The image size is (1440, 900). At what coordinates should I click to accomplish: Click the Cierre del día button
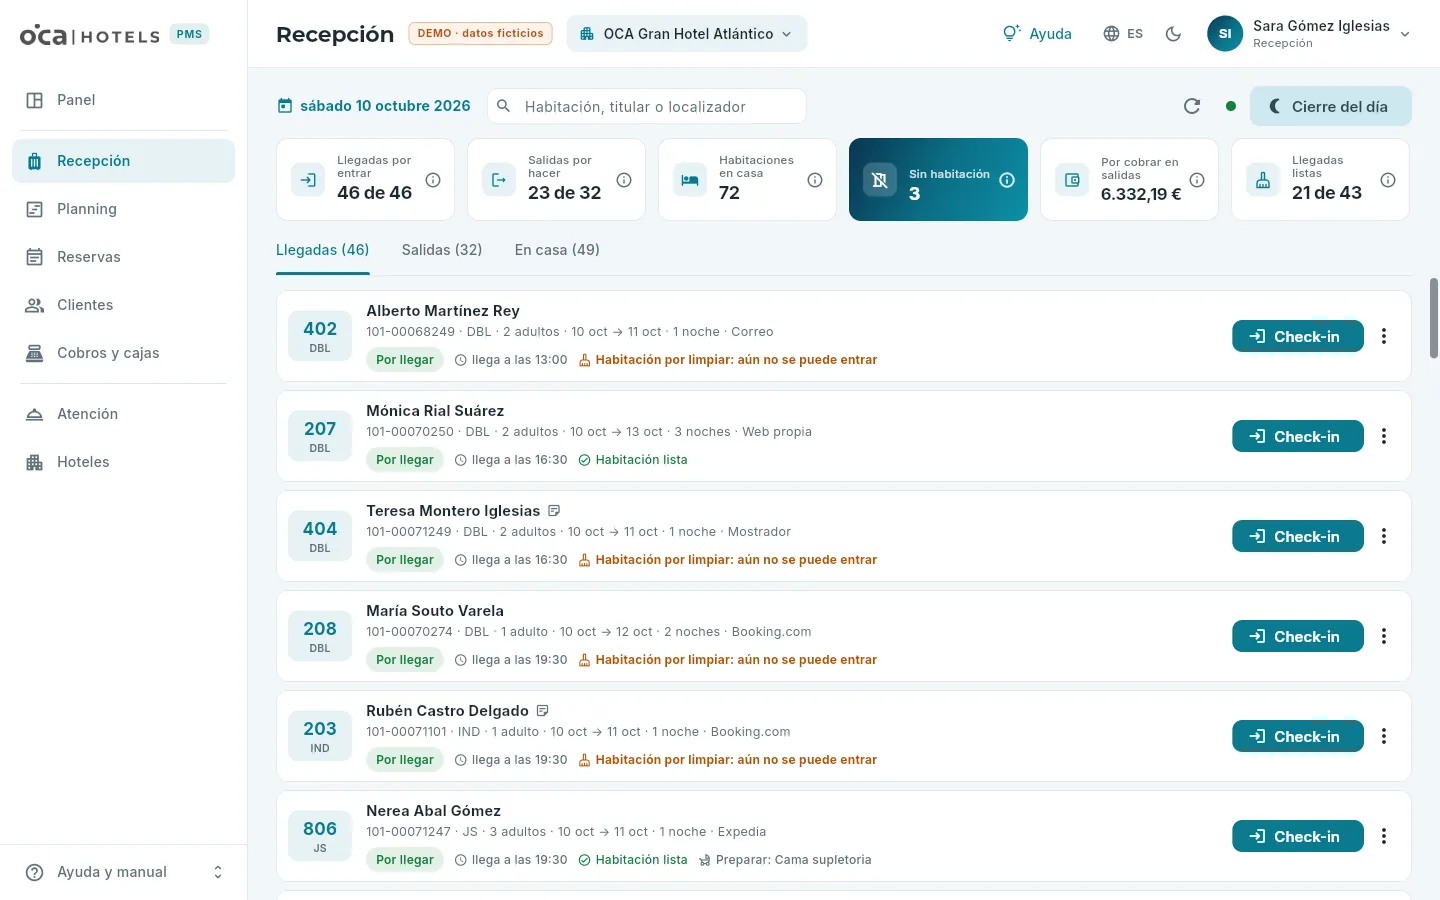1331,106
